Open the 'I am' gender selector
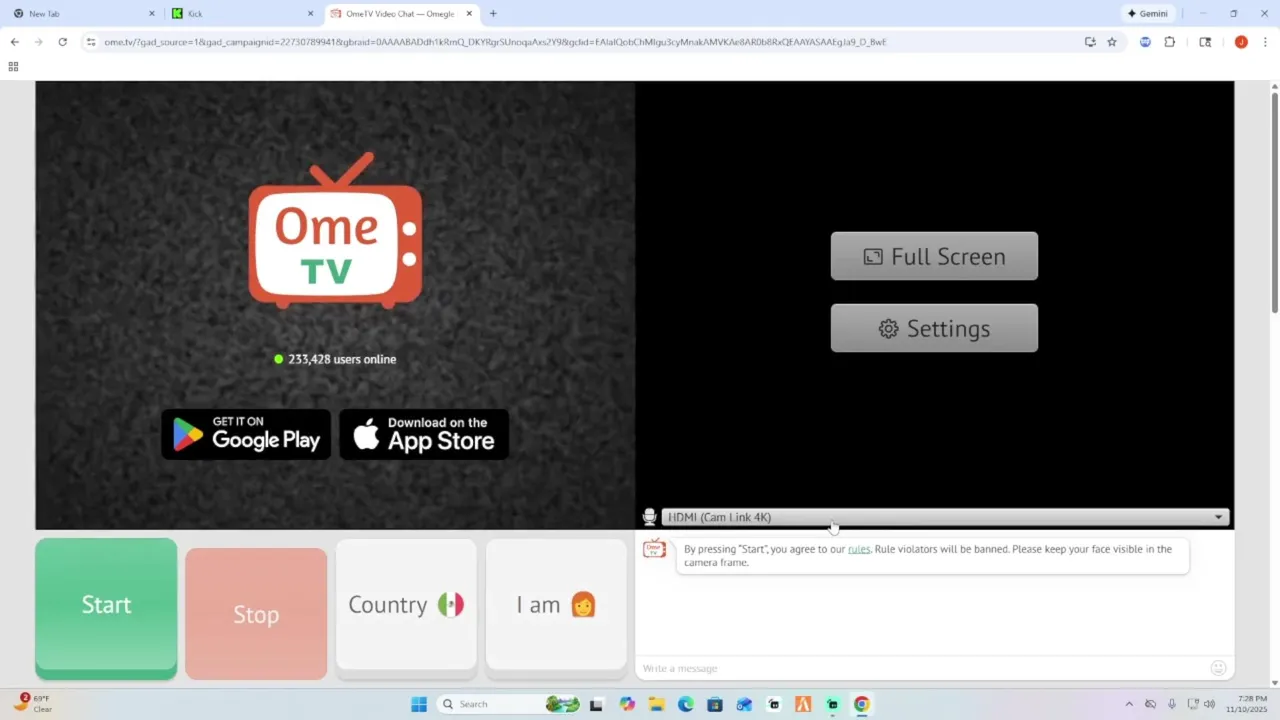Screen dimensions: 1280x720 (x=556, y=605)
